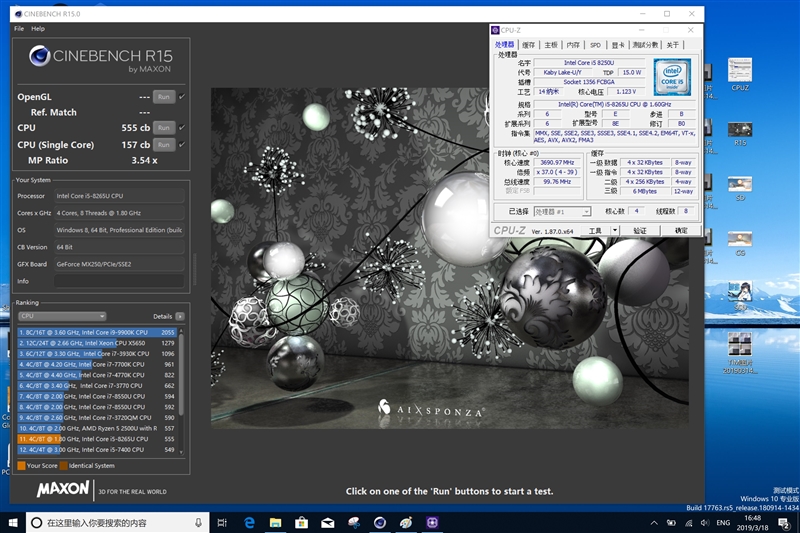Click the 验证 (Validate) button in CPU-Z
The width and height of the screenshot is (800, 533).
640,230
